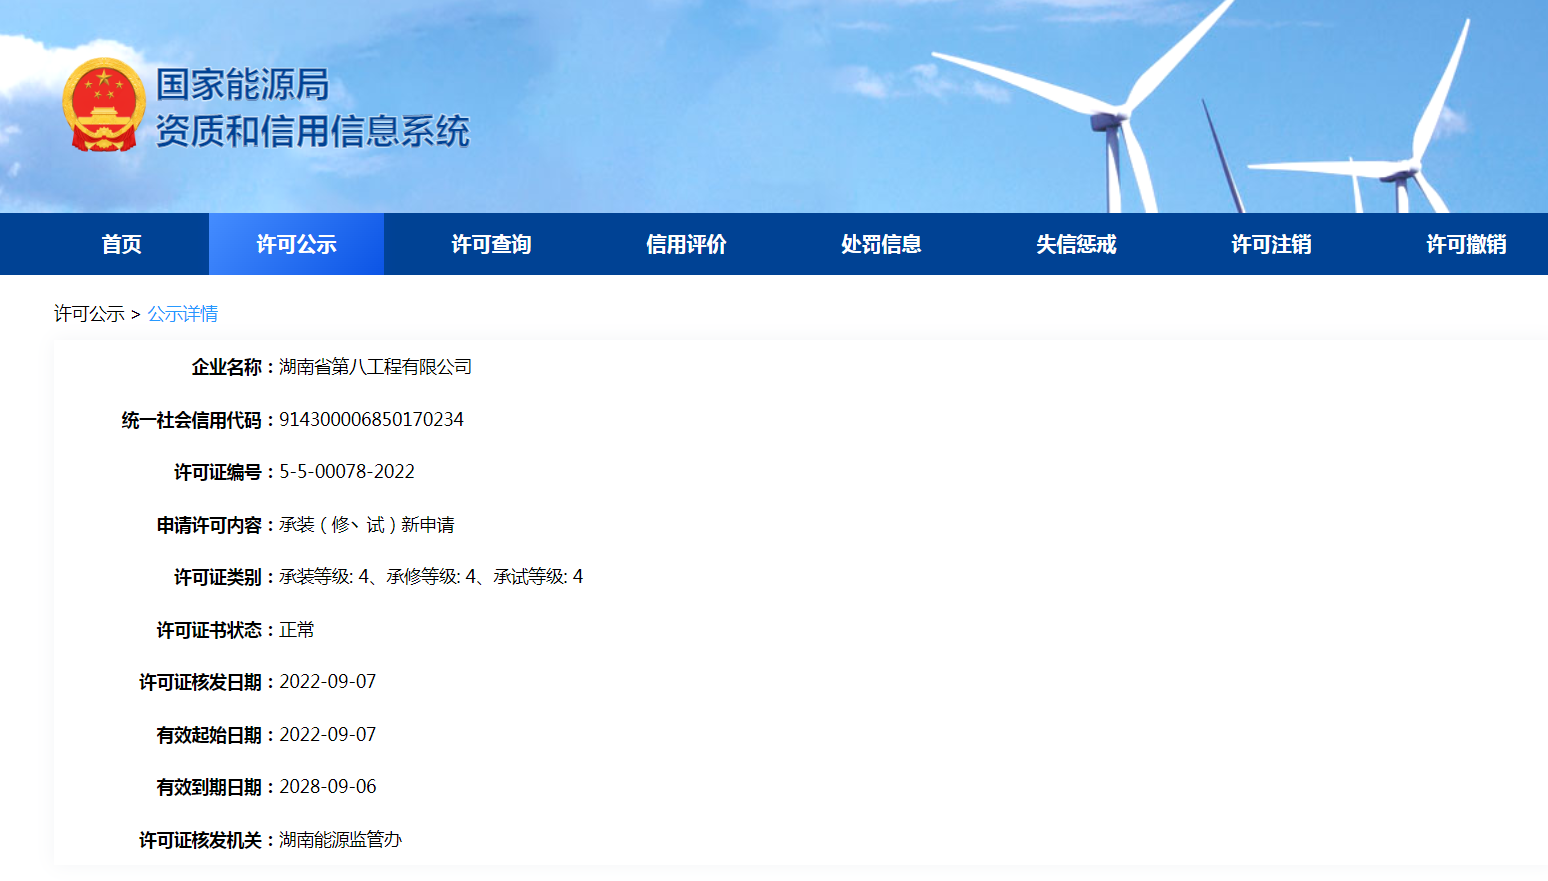Switch to the 处罚信息 tab
Image resolution: width=1548 pixels, height=881 pixels.
[x=881, y=244]
